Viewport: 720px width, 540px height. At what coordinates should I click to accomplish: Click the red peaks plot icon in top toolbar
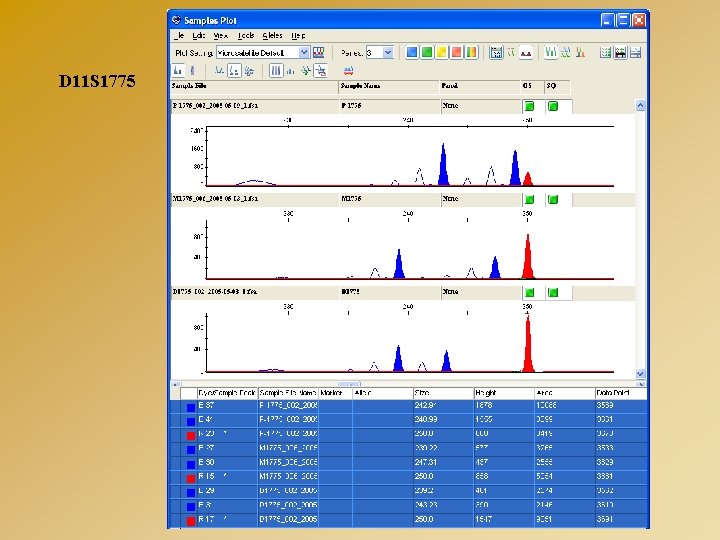click(x=526, y=53)
